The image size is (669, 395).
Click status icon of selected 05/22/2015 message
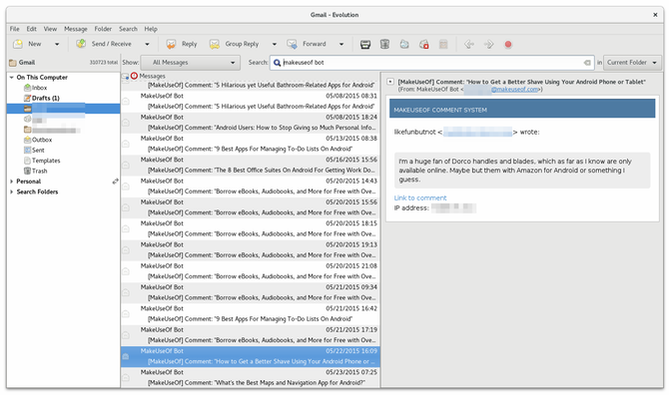coord(126,356)
